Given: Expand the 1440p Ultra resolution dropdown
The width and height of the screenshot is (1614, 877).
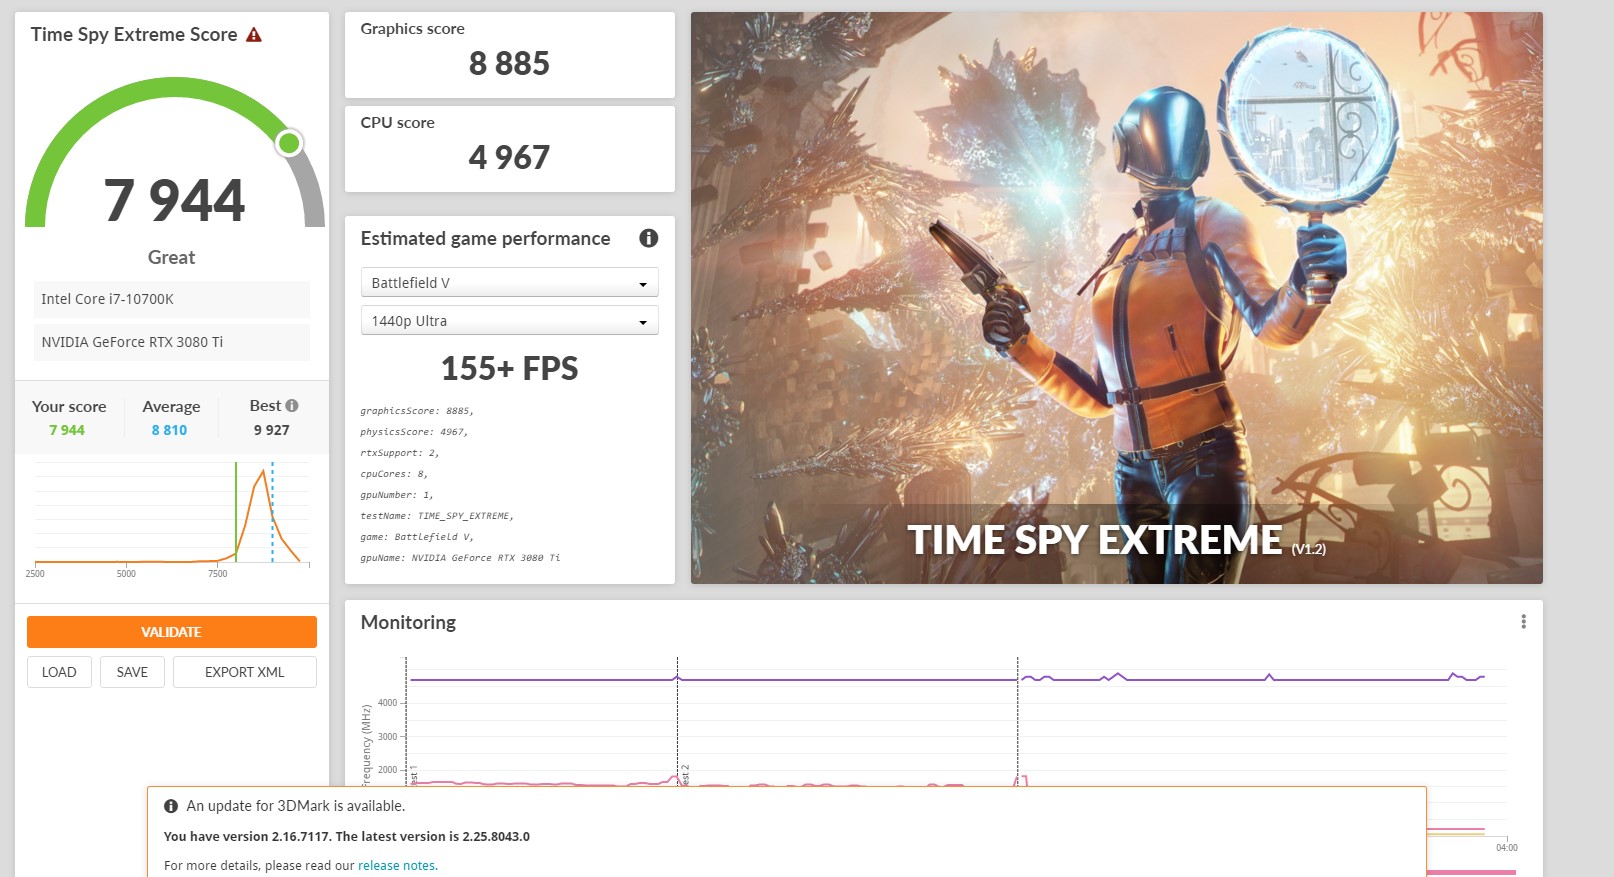Looking at the screenshot, I should 509,321.
